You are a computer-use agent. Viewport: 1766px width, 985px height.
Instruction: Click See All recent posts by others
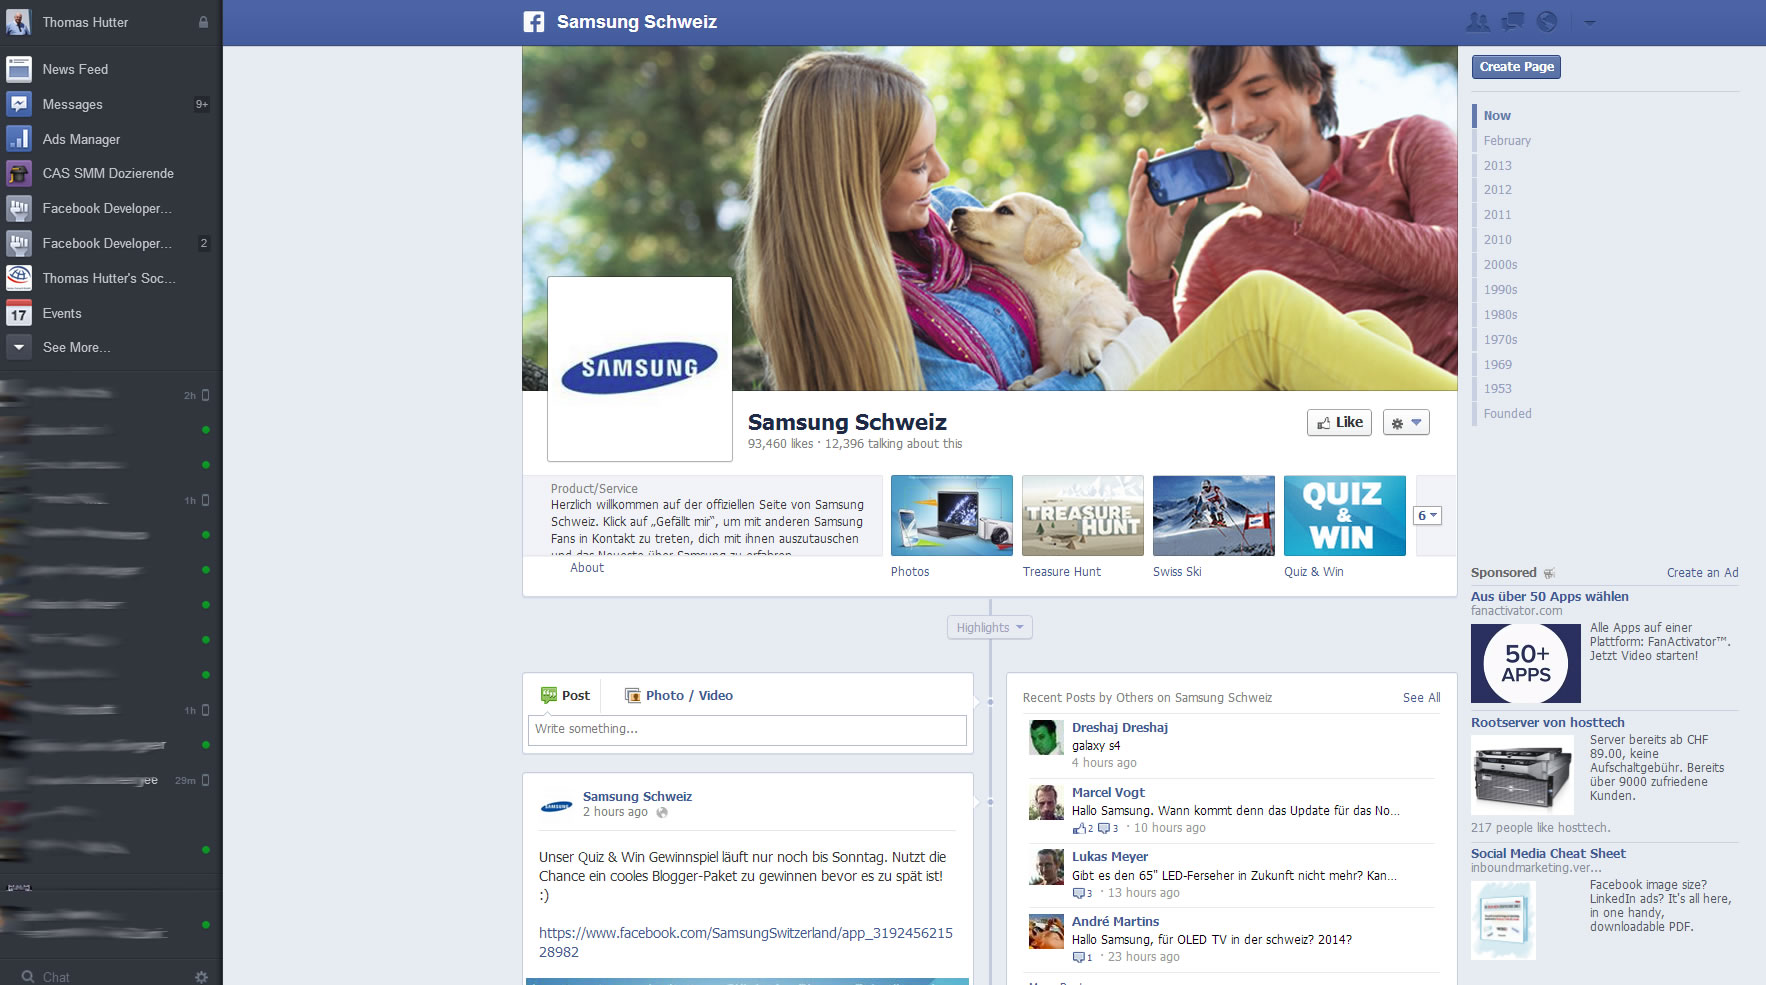click(x=1421, y=698)
